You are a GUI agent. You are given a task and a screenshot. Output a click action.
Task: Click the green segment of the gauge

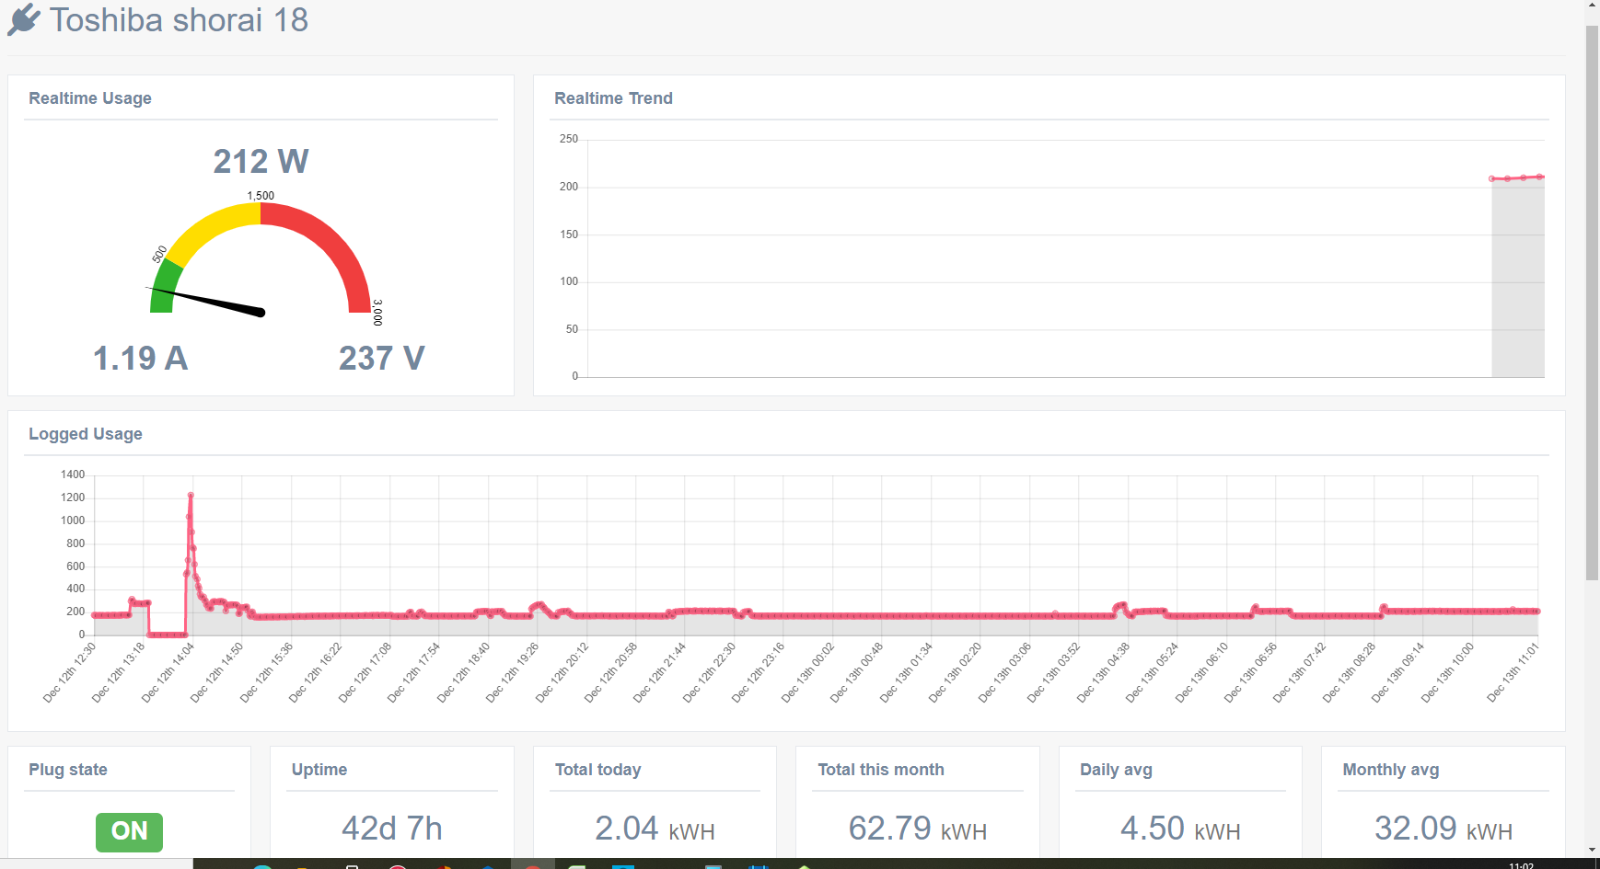click(x=165, y=288)
